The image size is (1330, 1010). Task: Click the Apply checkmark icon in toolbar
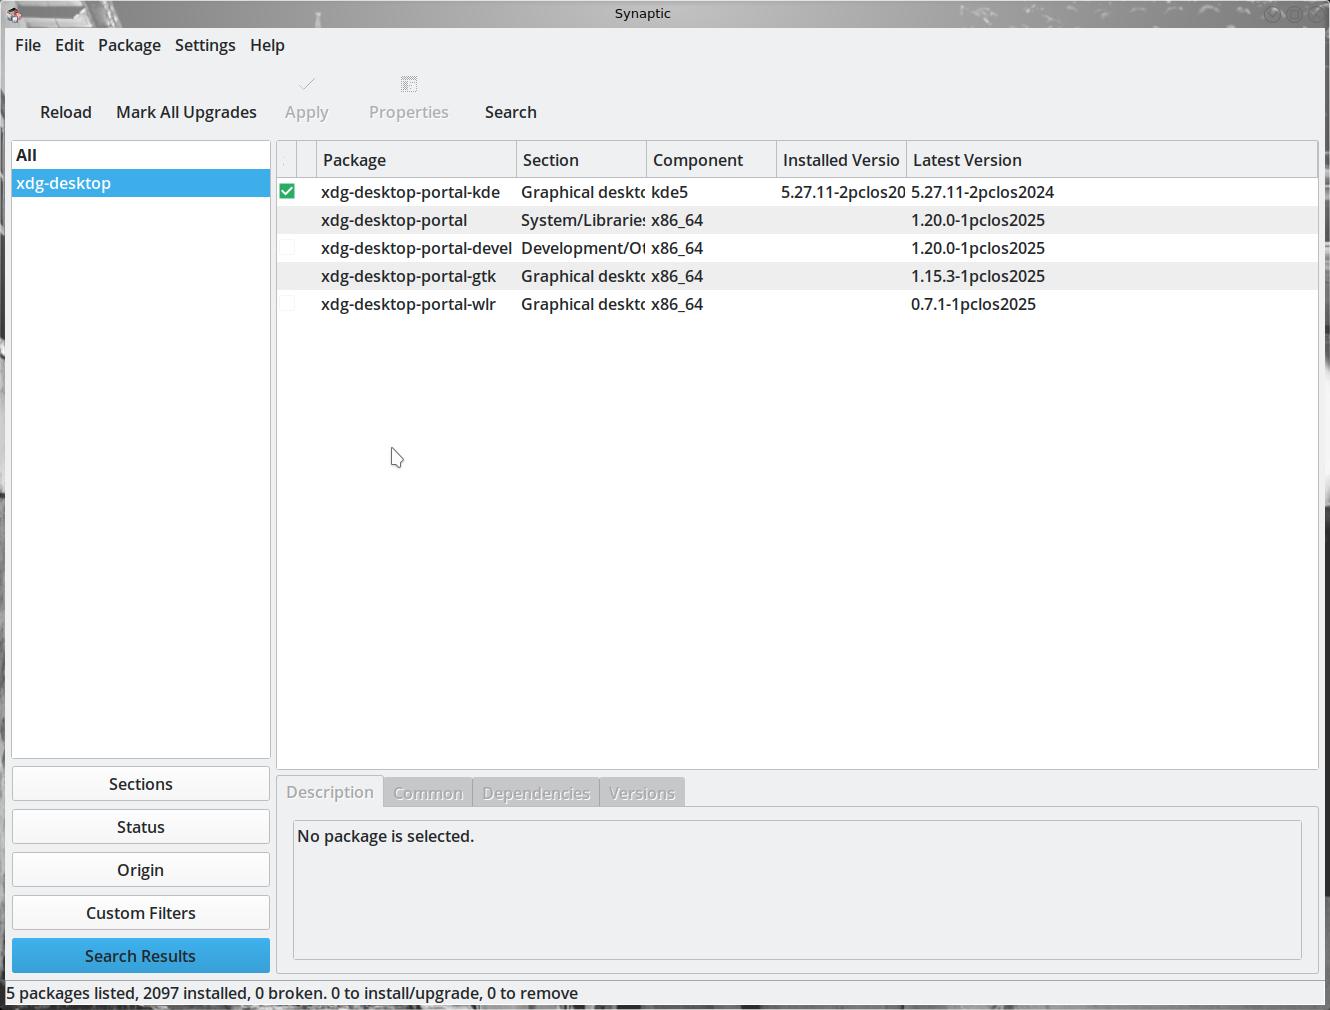click(307, 84)
